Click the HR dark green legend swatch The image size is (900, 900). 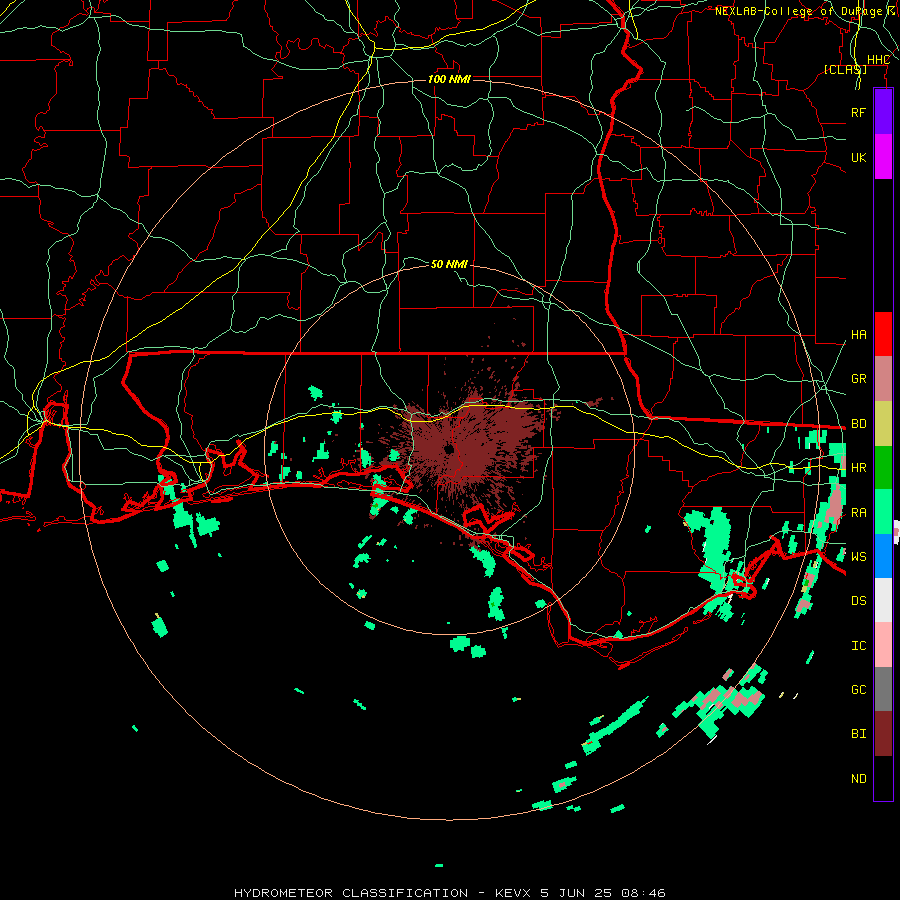tap(883, 467)
